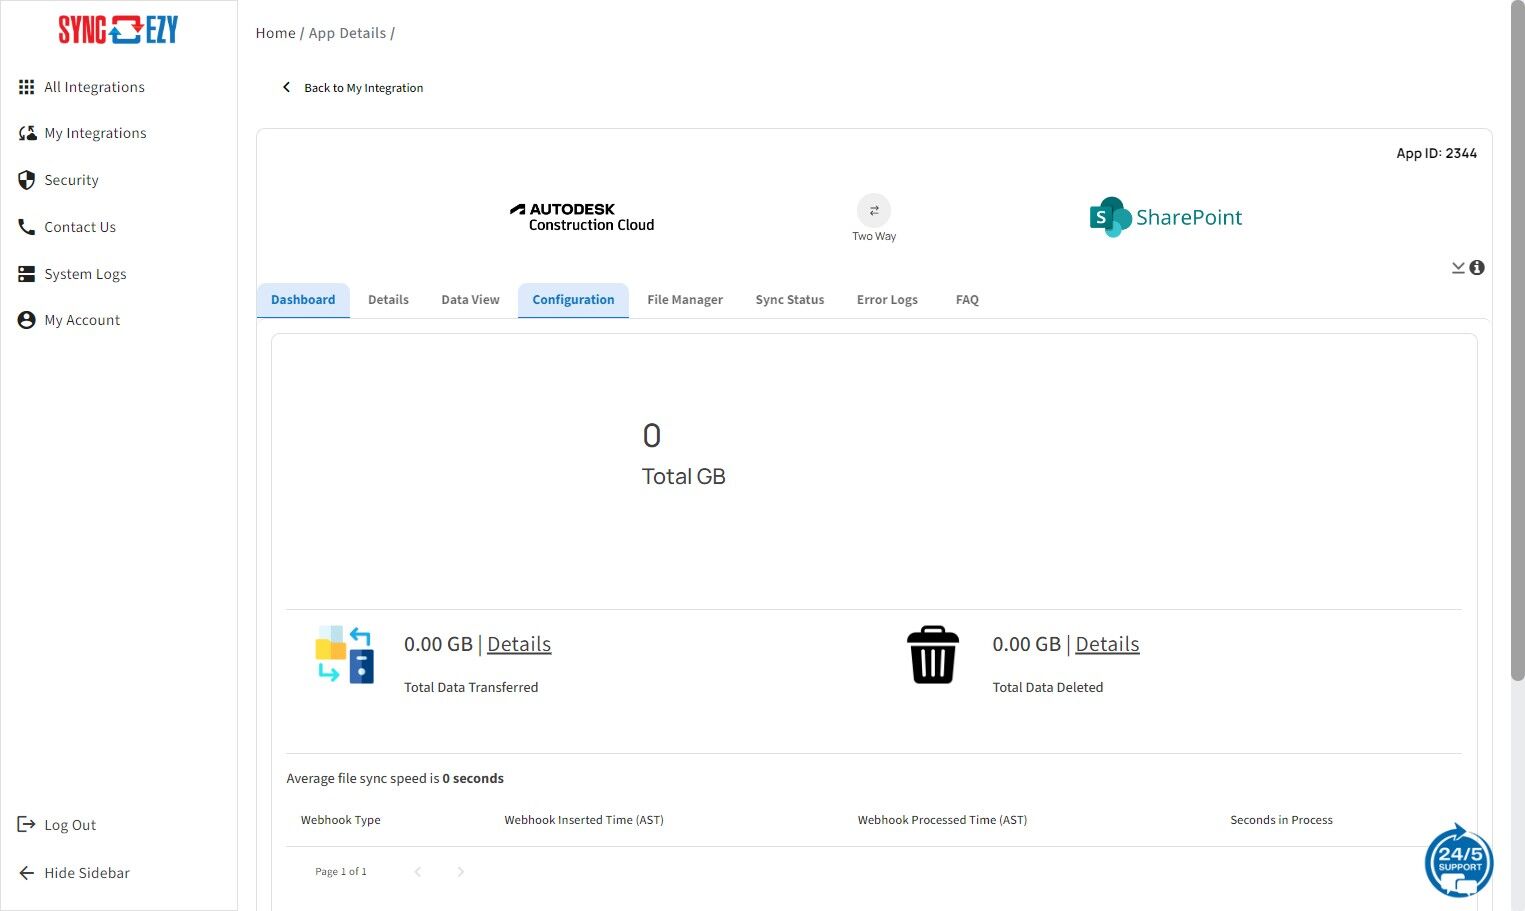This screenshot has height=911, width=1525.
Task: Collapse the app header panel
Action: (x=1458, y=267)
